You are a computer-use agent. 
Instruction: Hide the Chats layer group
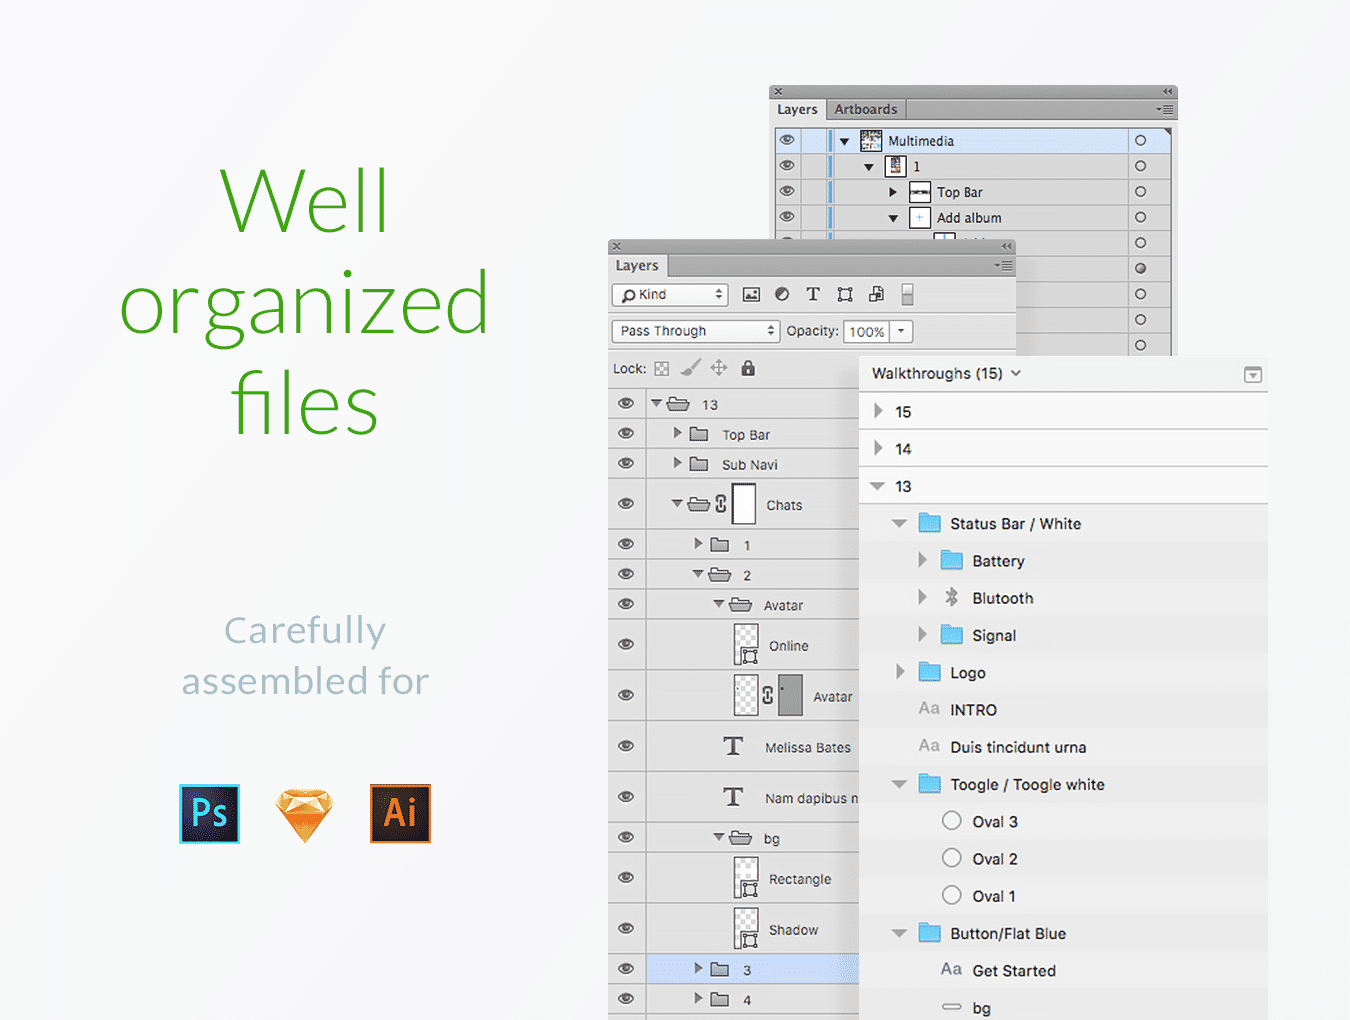(x=626, y=504)
